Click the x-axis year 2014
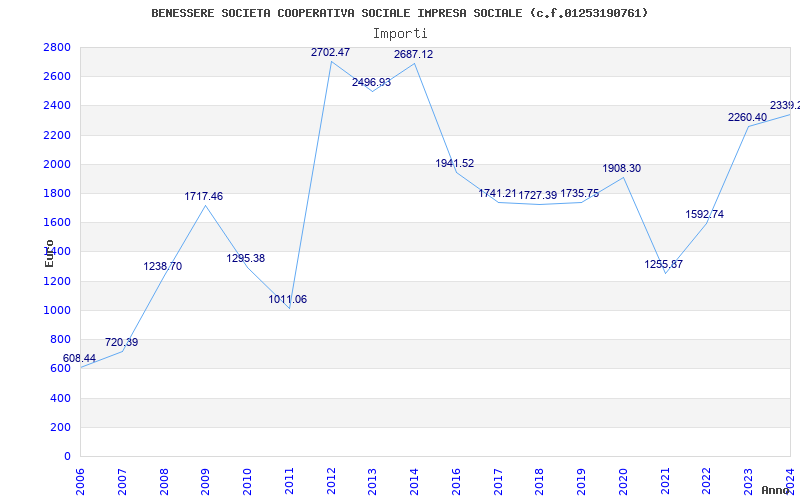 tap(414, 481)
